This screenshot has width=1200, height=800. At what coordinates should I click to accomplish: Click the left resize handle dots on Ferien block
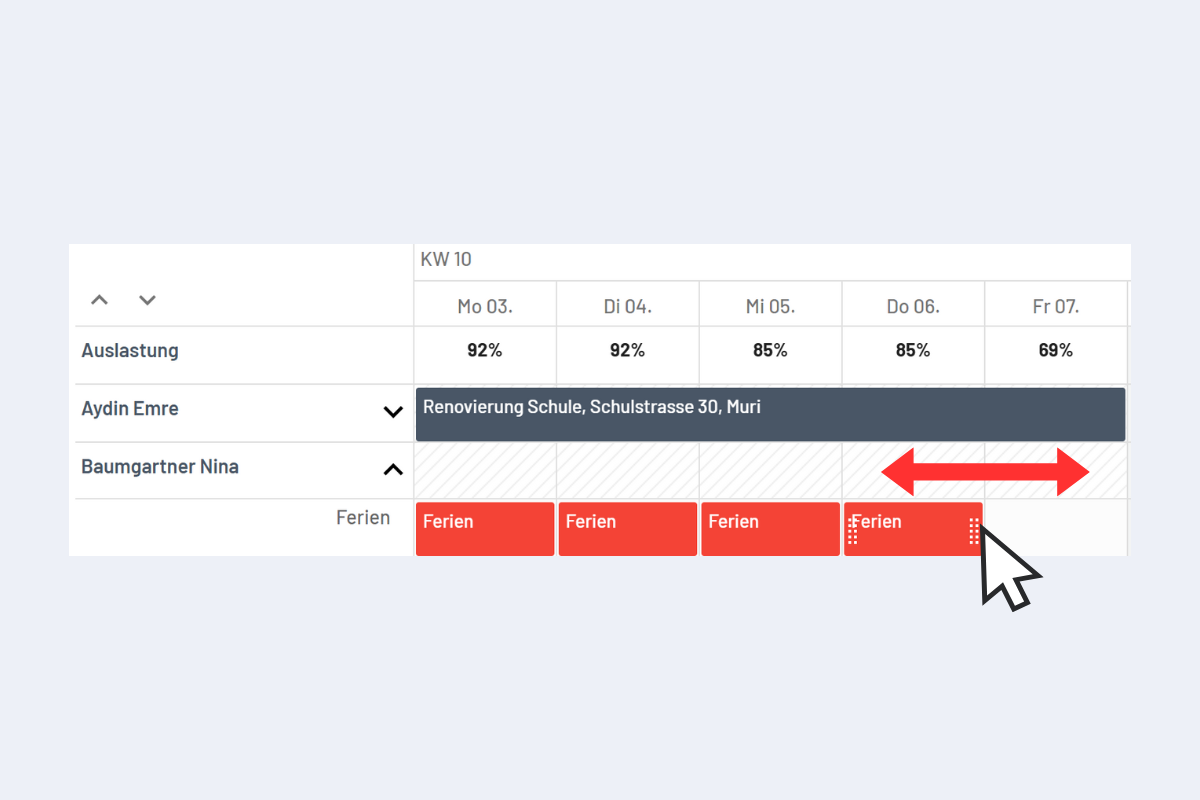coord(851,529)
